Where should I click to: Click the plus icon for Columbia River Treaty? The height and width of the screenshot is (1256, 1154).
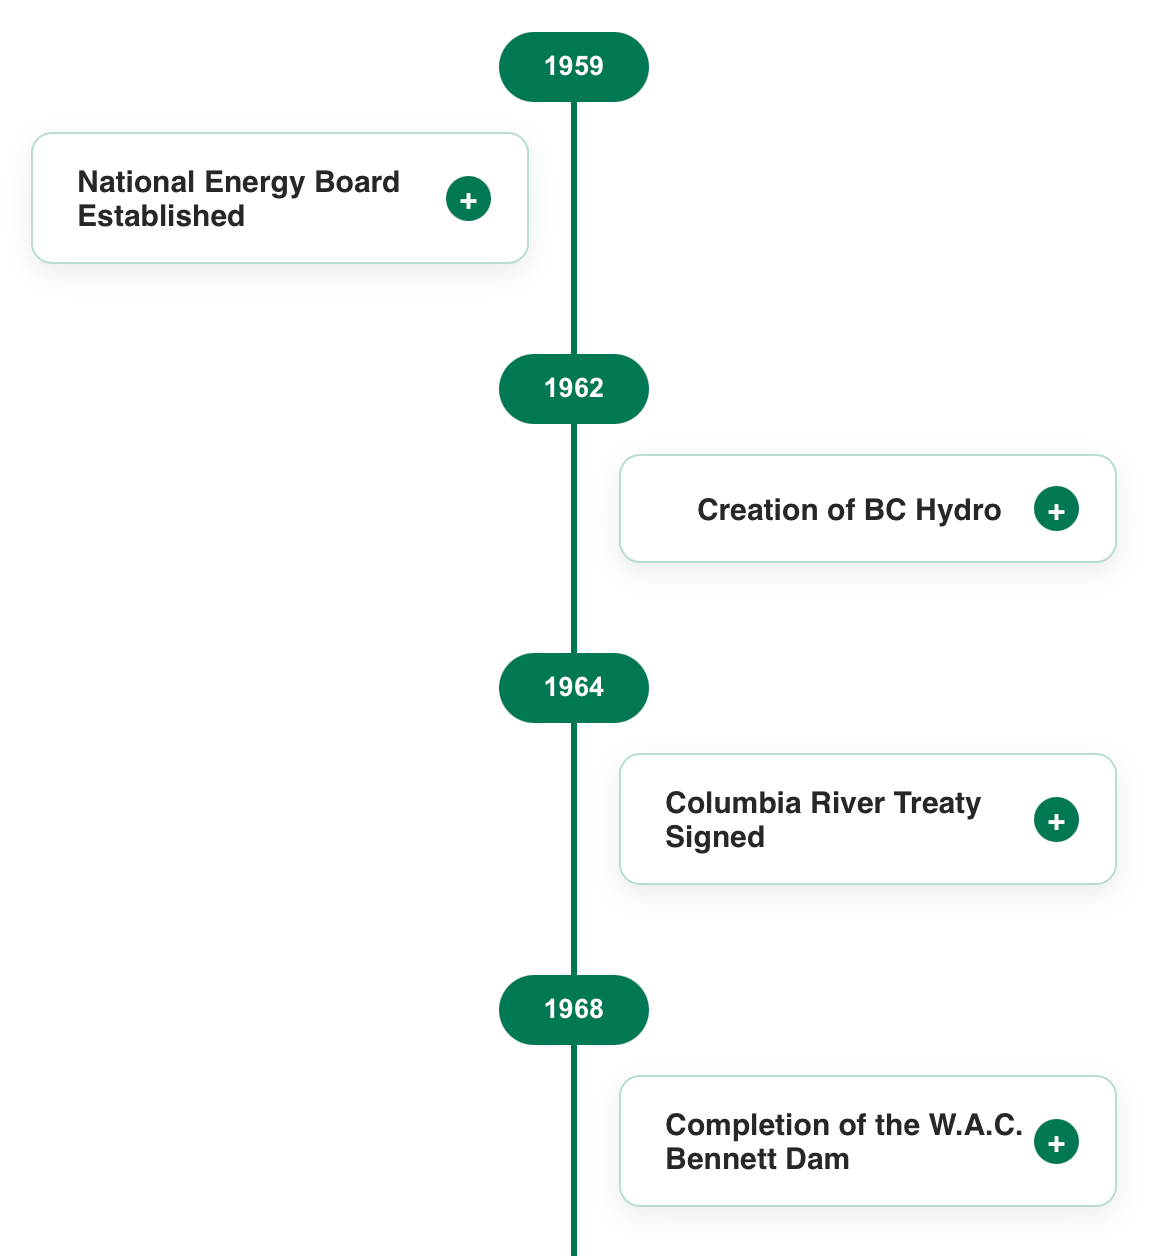[x=1056, y=821]
